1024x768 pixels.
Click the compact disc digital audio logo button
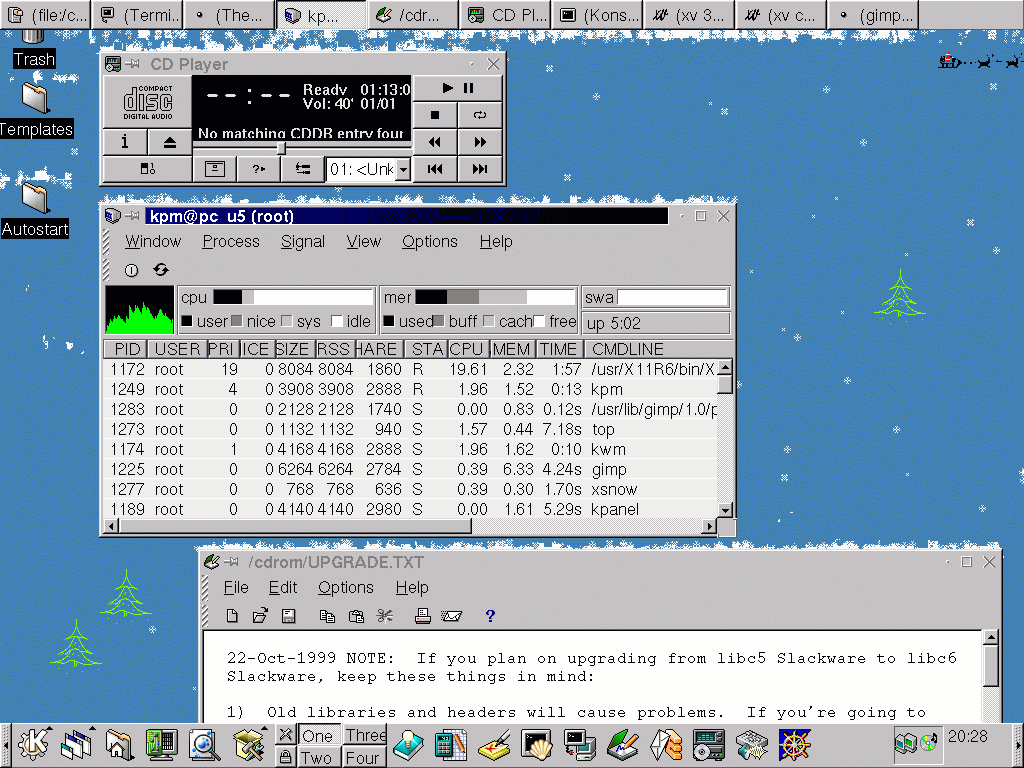(148, 102)
